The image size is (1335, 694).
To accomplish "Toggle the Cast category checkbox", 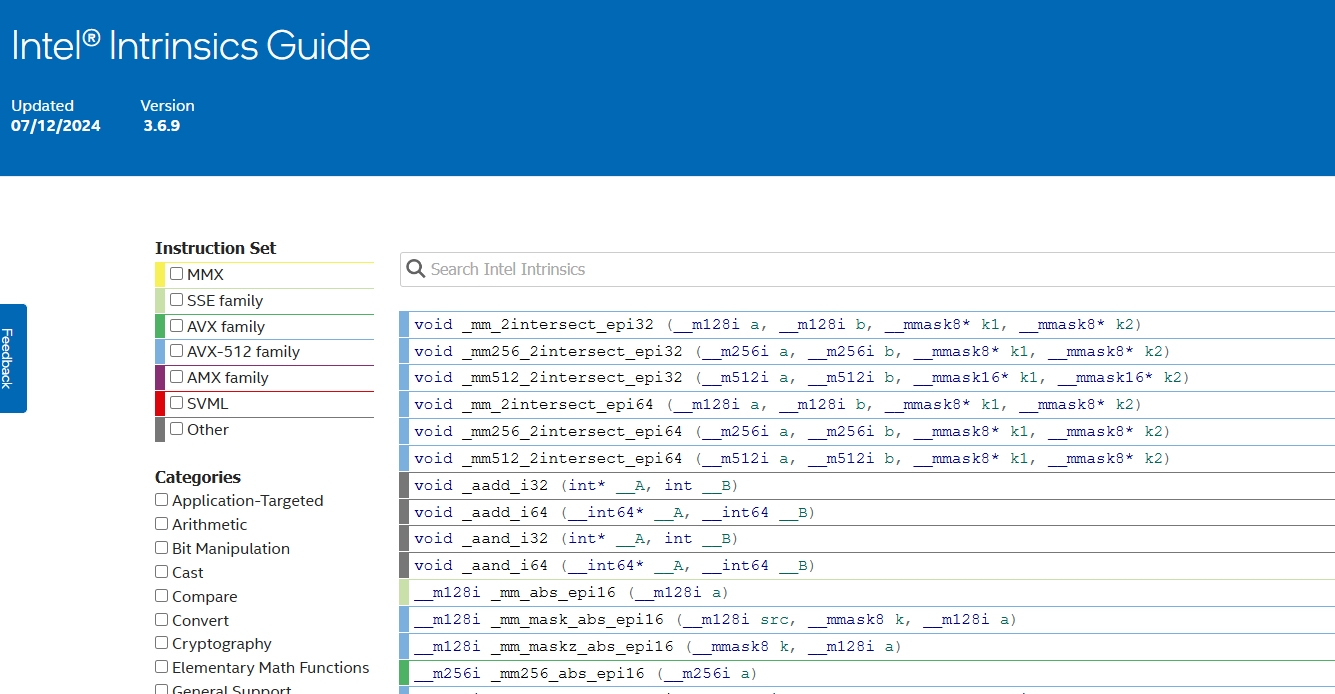I will [161, 572].
